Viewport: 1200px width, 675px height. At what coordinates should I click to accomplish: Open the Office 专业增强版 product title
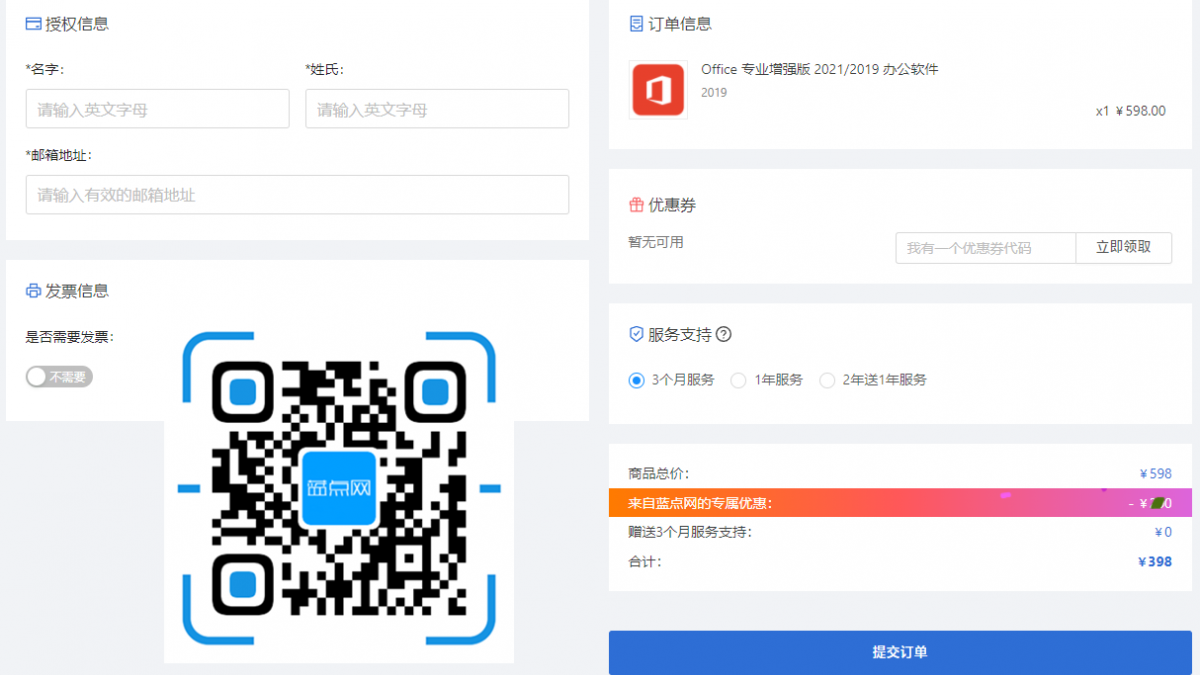[x=820, y=69]
